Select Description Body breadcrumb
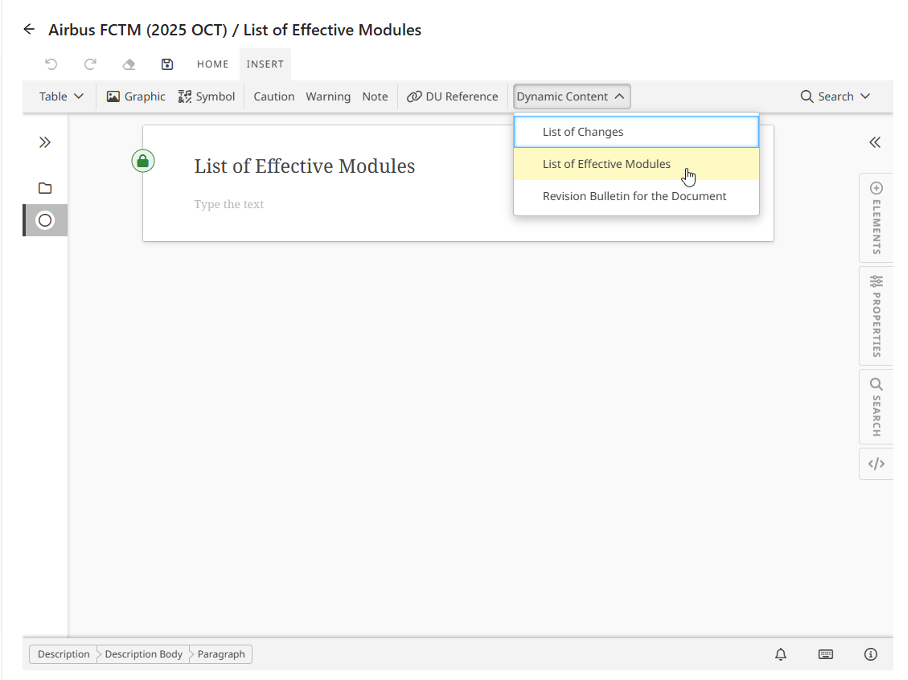This screenshot has height=680, width=908. [x=143, y=654]
